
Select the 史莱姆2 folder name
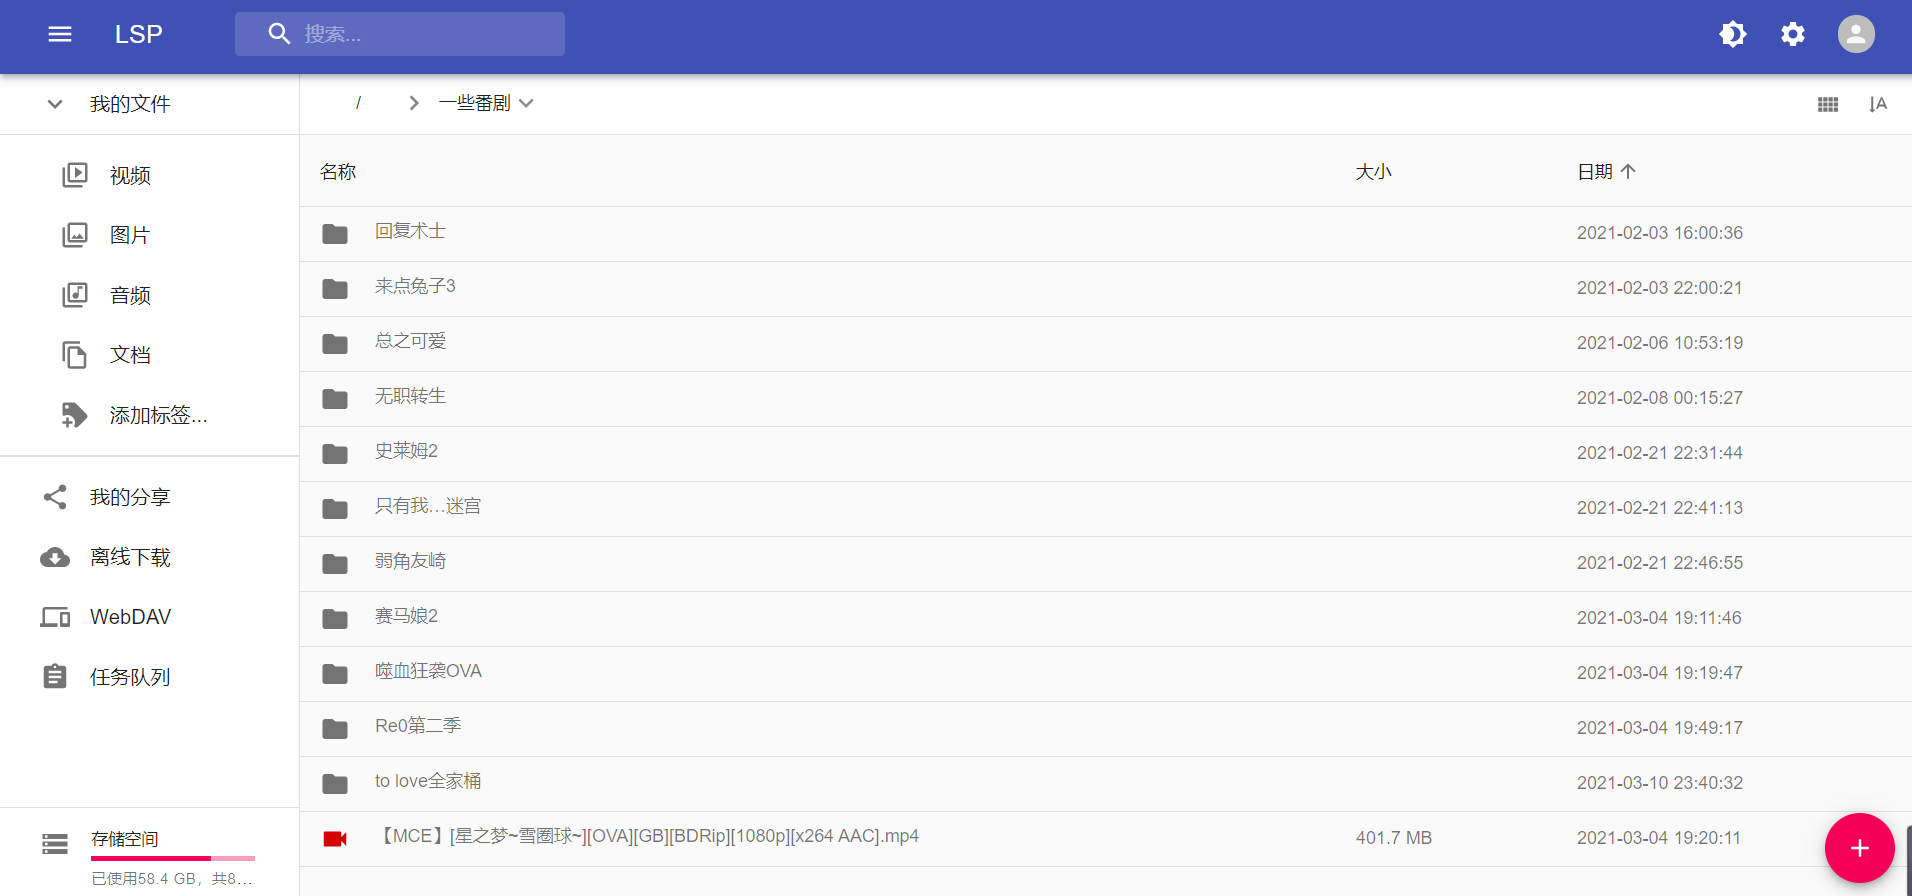[406, 451]
